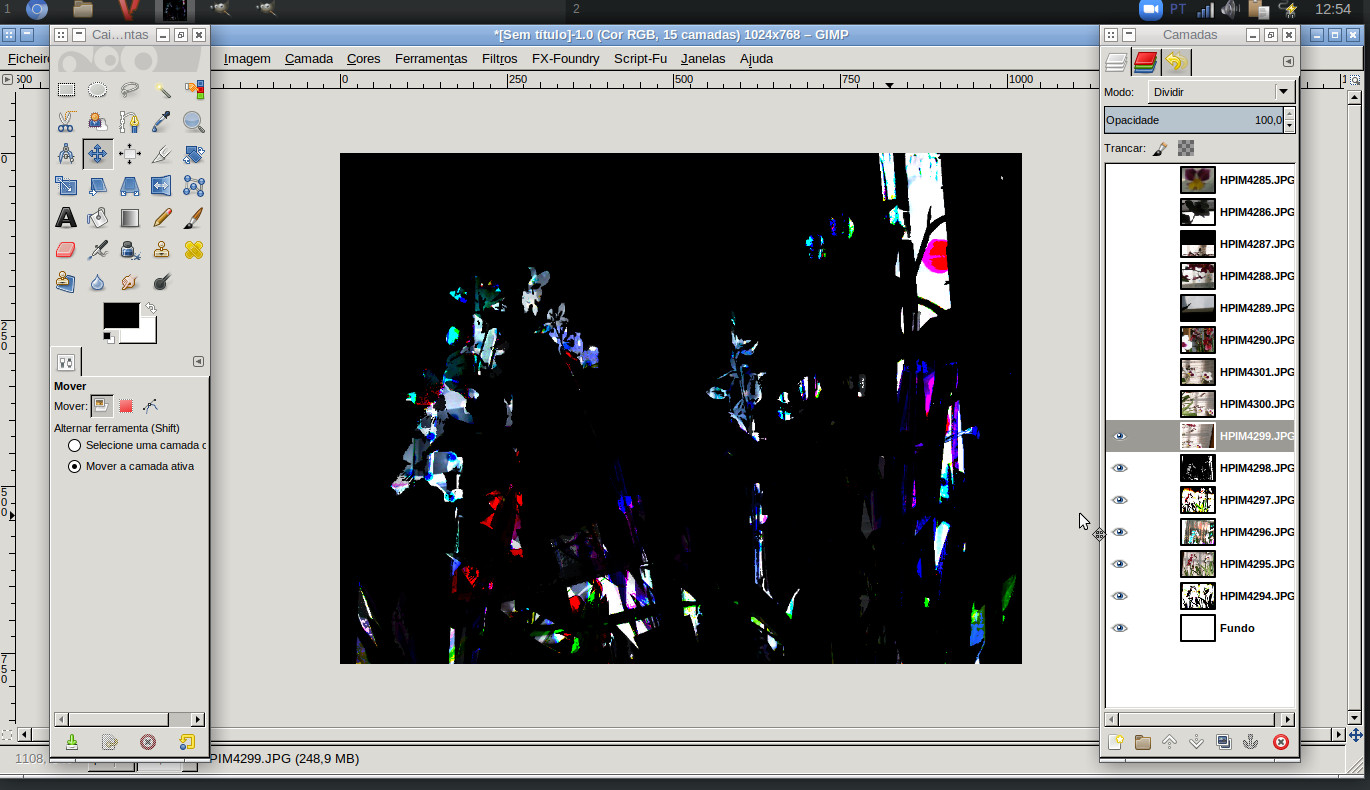The height and width of the screenshot is (790, 1370).
Task: Select the Paintbrush tool
Action: [194, 218]
